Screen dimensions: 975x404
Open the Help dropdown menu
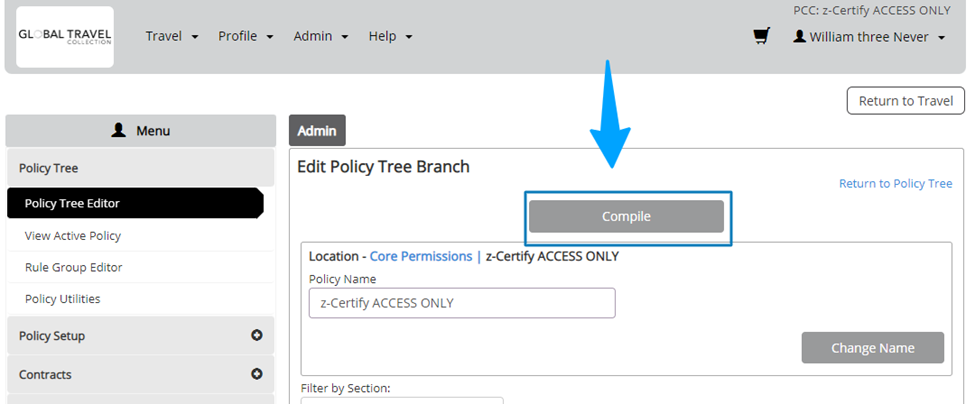click(x=390, y=37)
